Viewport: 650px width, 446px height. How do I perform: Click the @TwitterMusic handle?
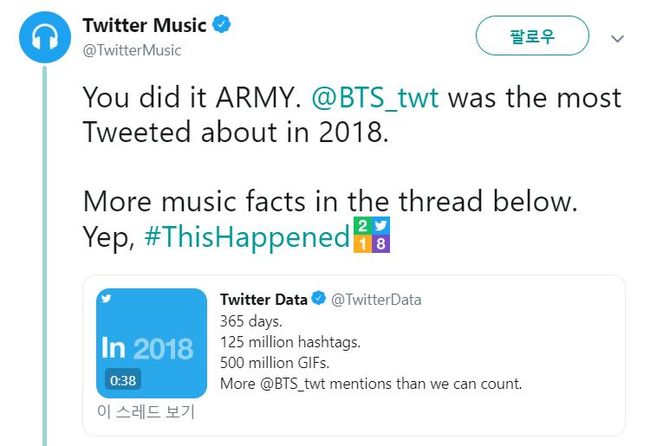coord(132,49)
